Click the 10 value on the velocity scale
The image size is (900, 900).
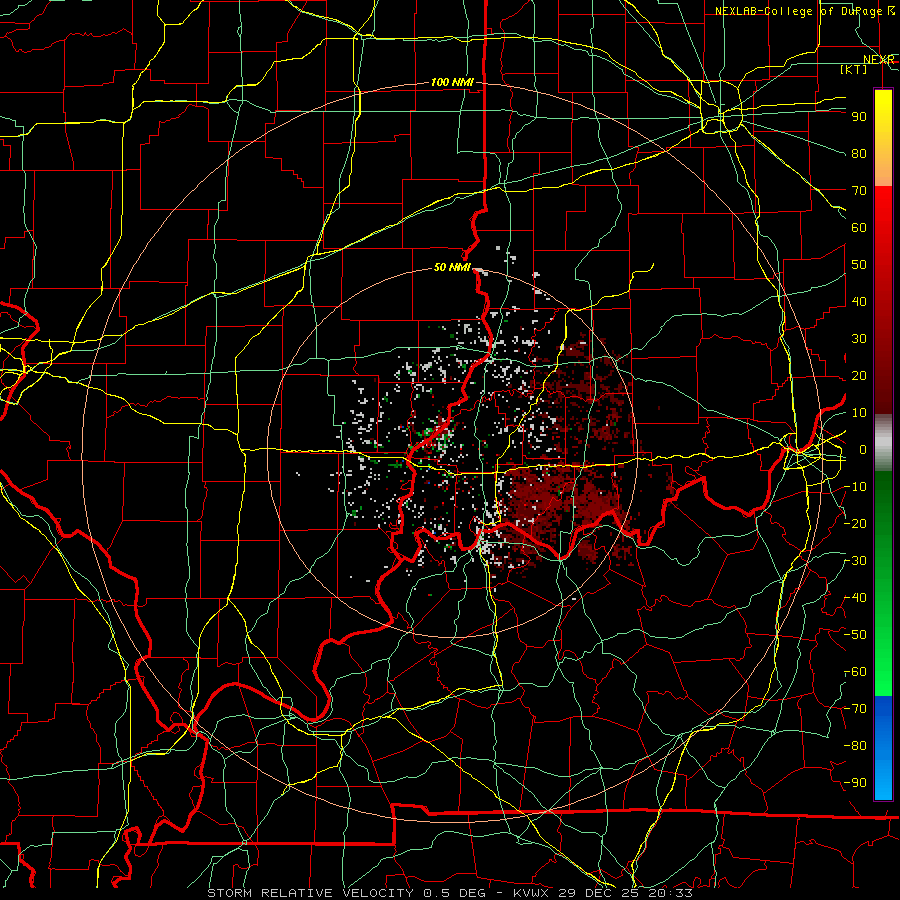pos(859,413)
